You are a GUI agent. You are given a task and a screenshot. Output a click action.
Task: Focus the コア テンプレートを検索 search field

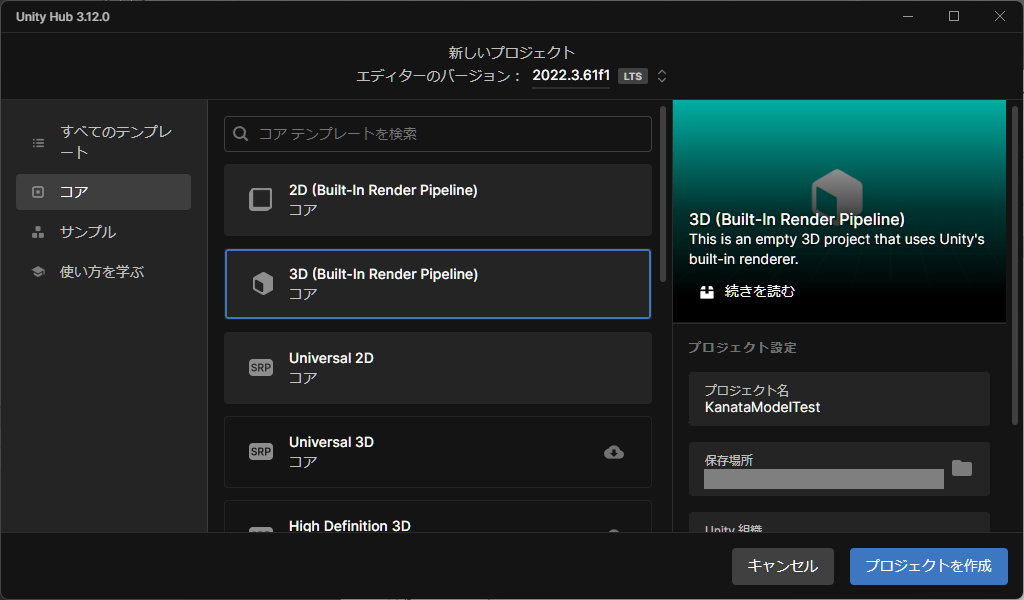click(438, 134)
